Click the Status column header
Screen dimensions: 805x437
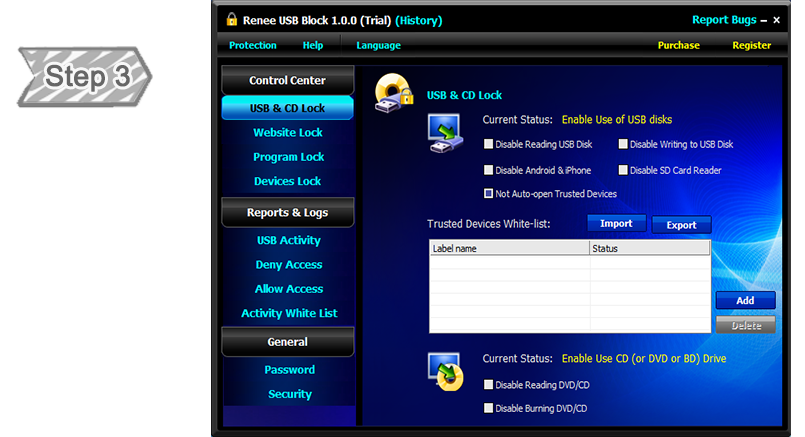tap(649, 249)
